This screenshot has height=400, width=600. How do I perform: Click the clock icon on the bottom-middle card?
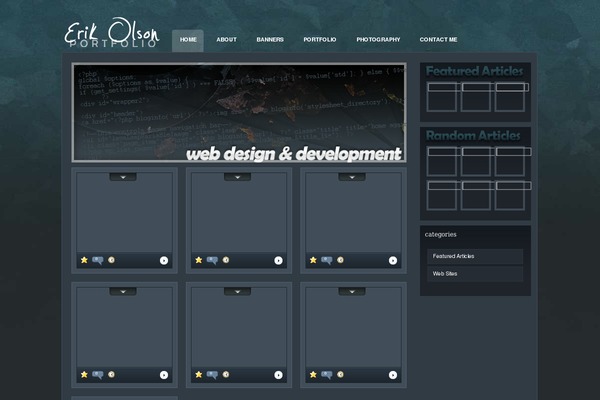226,374
